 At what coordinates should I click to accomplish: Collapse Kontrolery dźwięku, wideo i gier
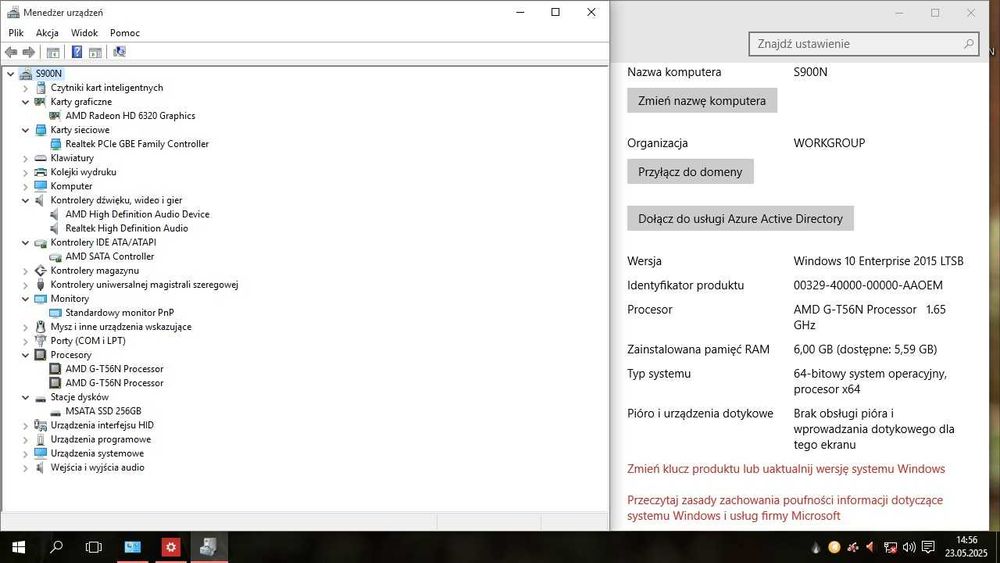click(26, 200)
